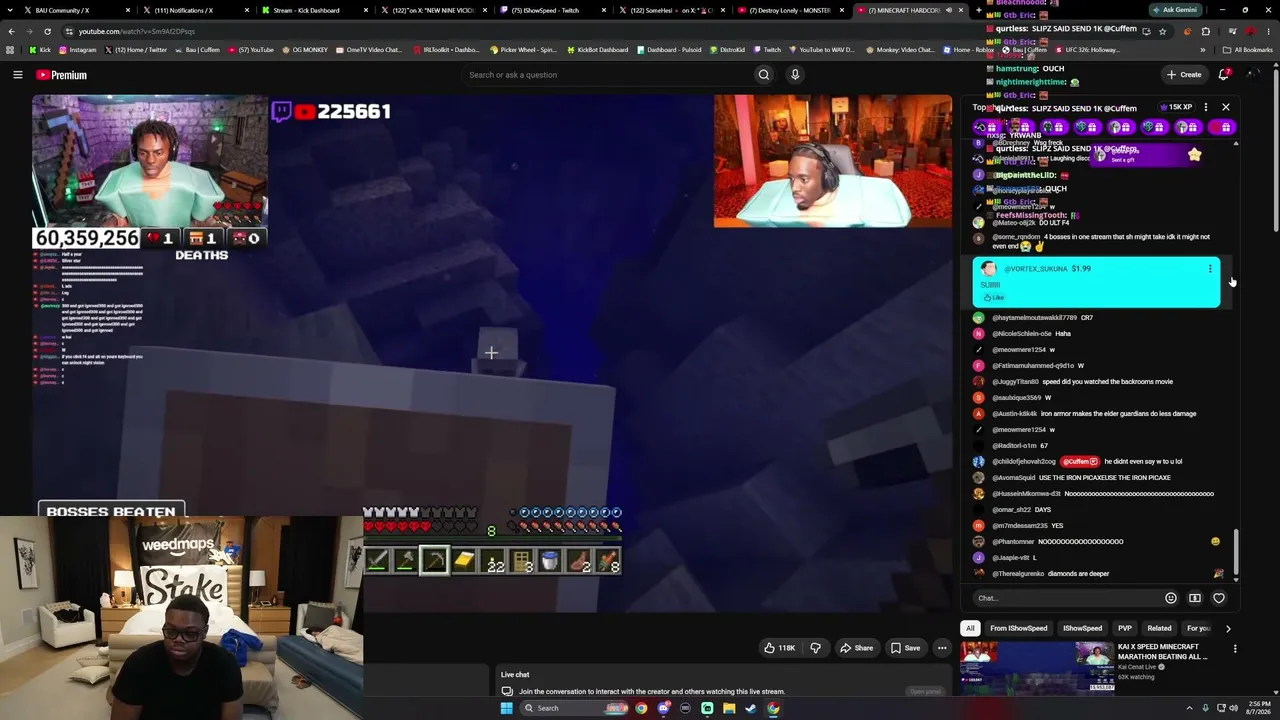
Task: Open live chat options three-dot menu
Action: point(1206,107)
